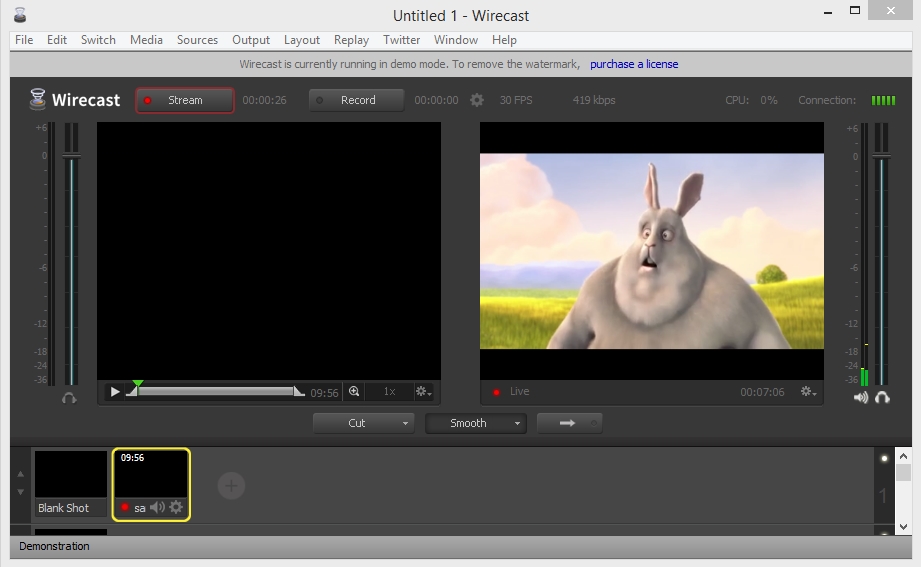Click the connection strength green bars indicator

883,100
